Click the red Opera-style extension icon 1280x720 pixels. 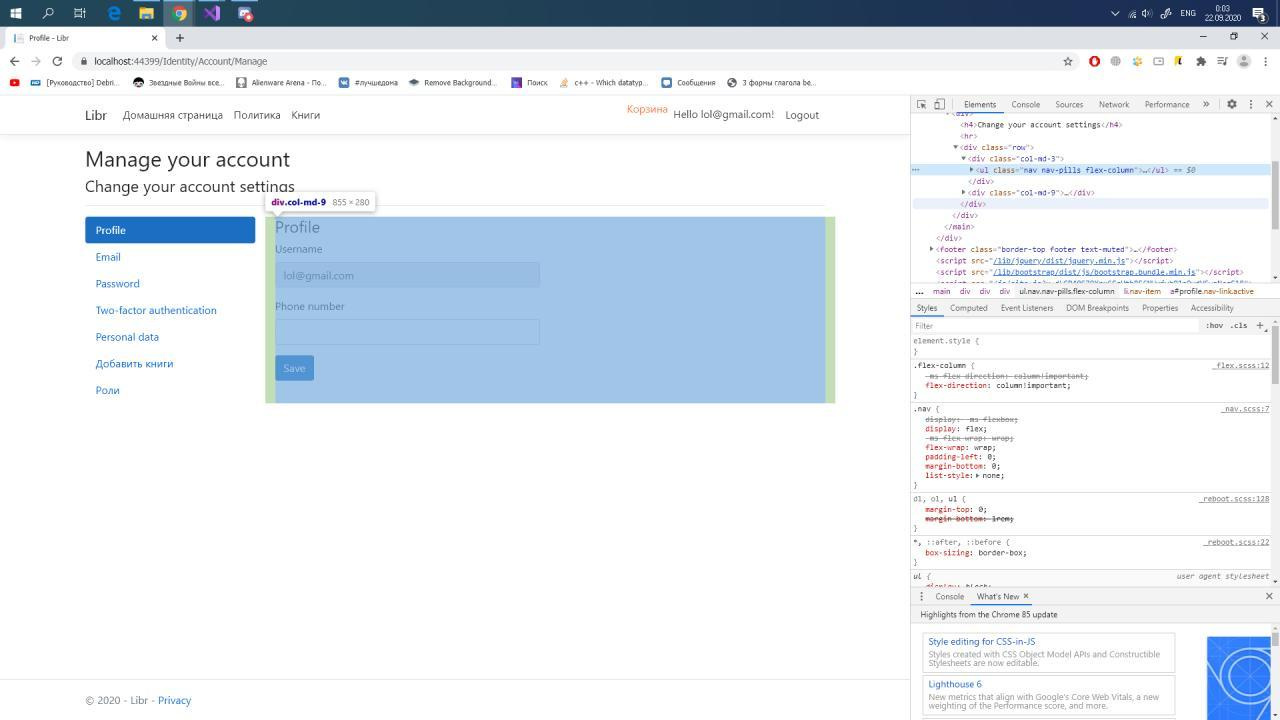coord(1094,61)
